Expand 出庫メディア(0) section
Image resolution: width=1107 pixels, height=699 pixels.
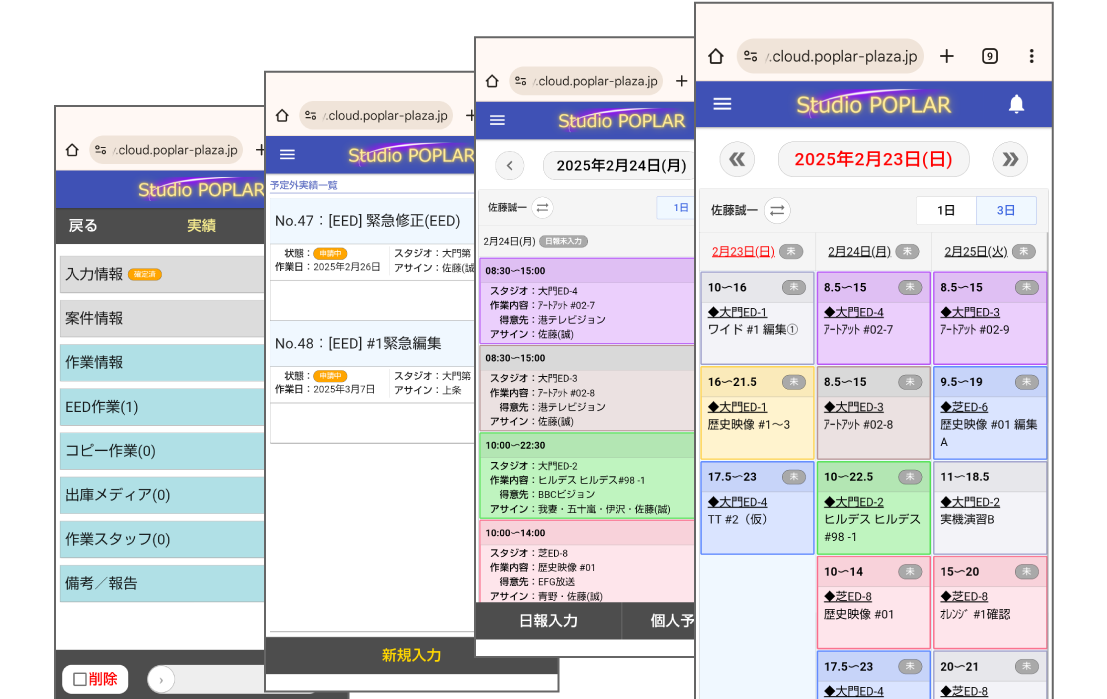click(162, 495)
